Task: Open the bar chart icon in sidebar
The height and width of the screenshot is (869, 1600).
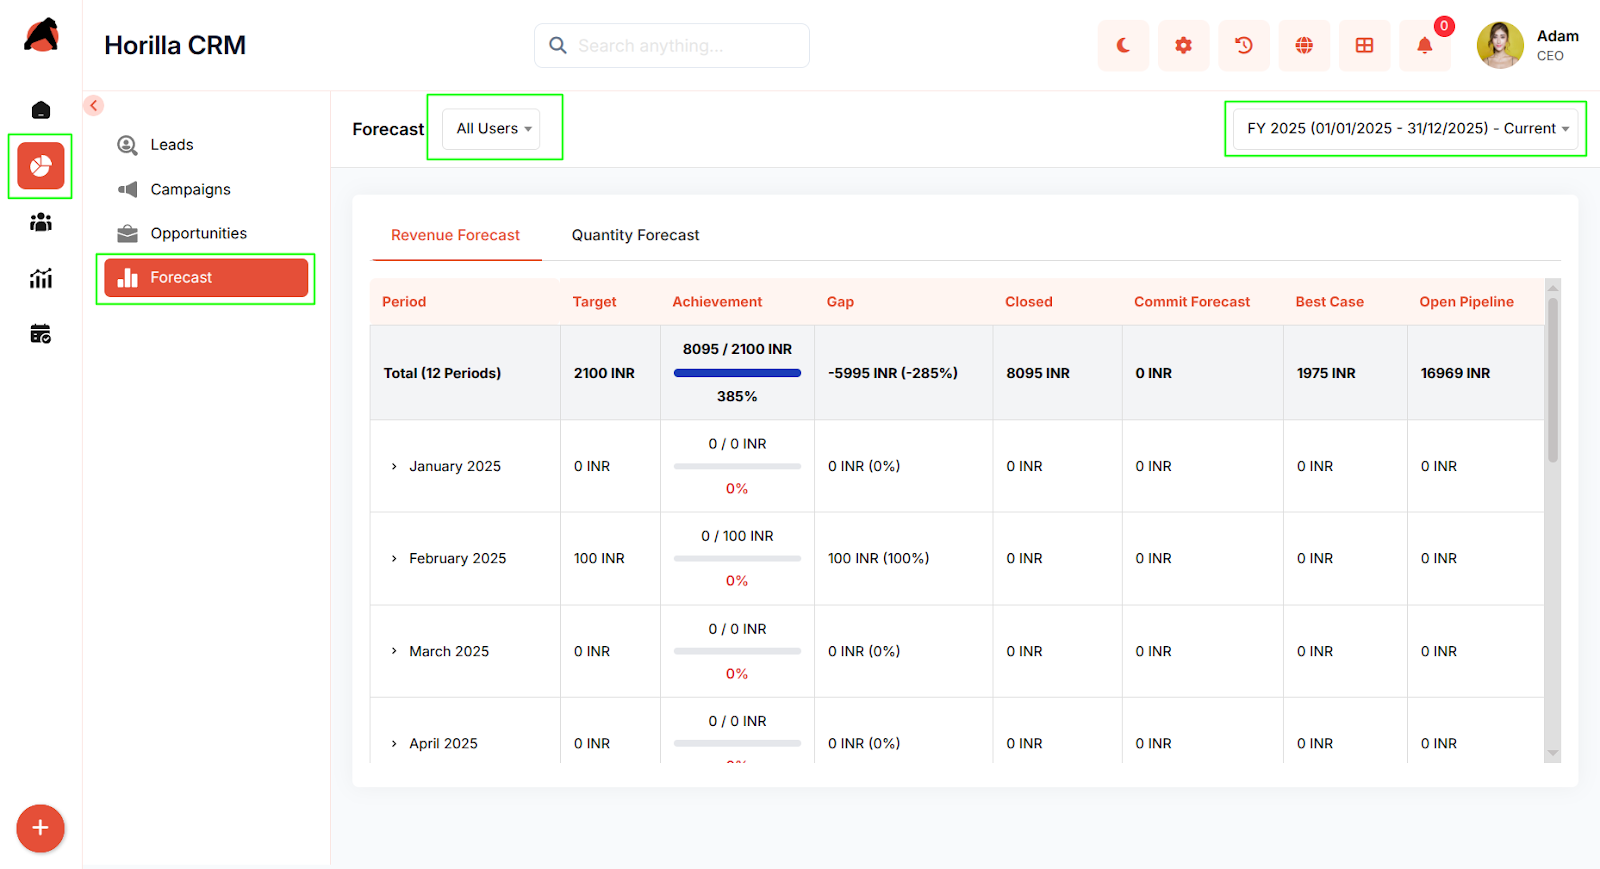Action: [x=41, y=278]
